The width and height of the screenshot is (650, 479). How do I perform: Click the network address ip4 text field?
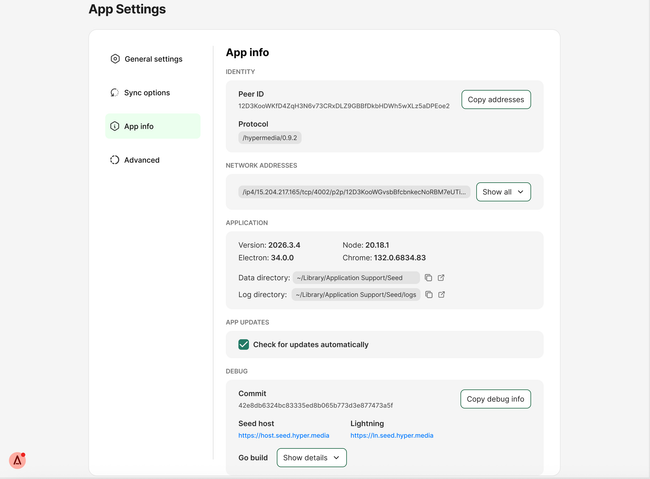[354, 191]
